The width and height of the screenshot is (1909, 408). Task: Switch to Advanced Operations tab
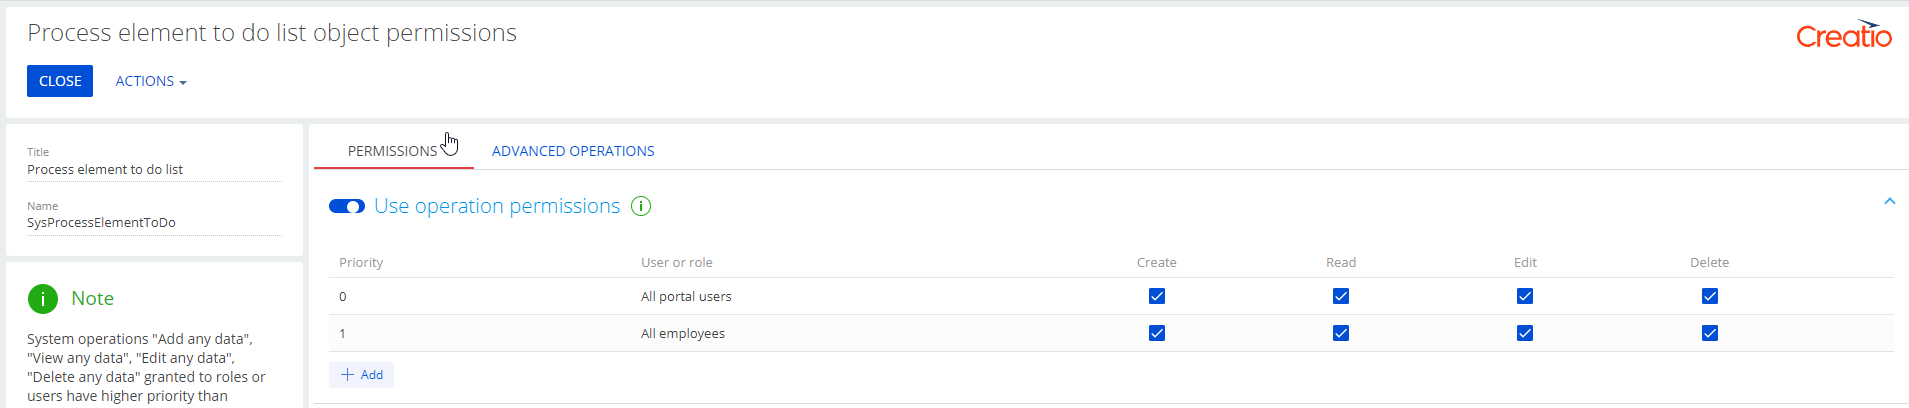click(573, 151)
